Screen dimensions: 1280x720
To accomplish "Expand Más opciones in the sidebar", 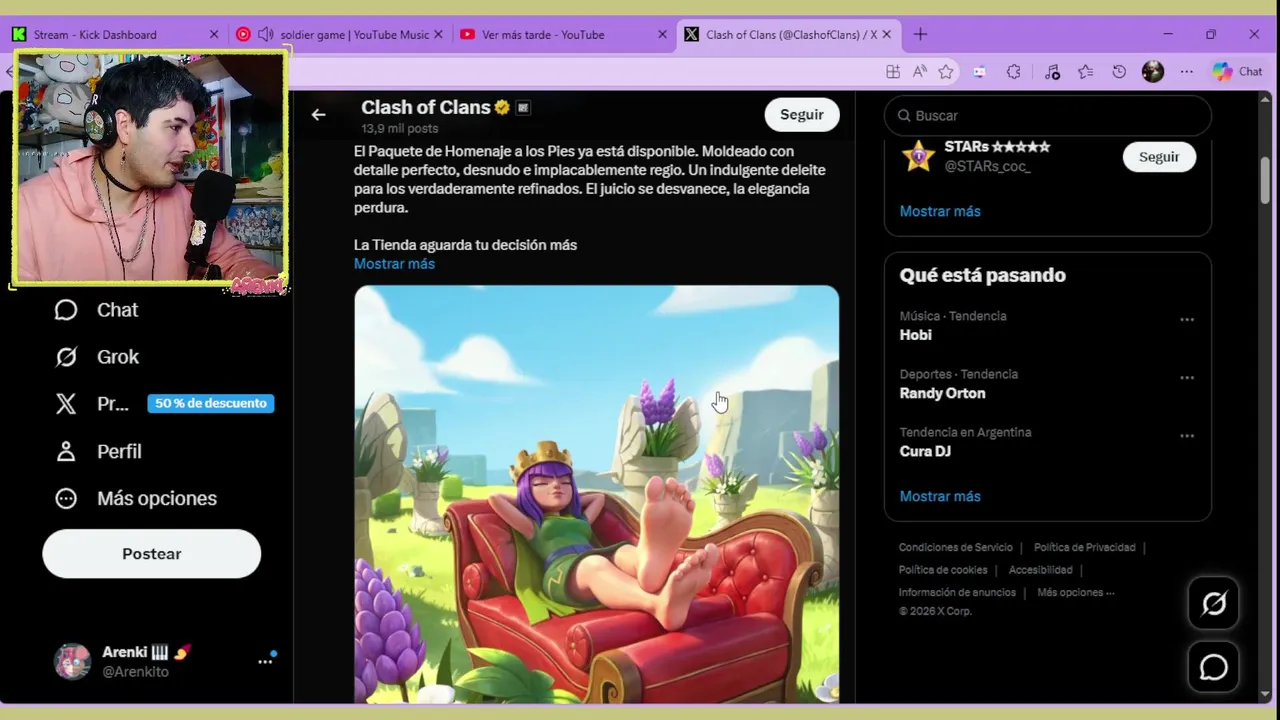I will 135,498.
